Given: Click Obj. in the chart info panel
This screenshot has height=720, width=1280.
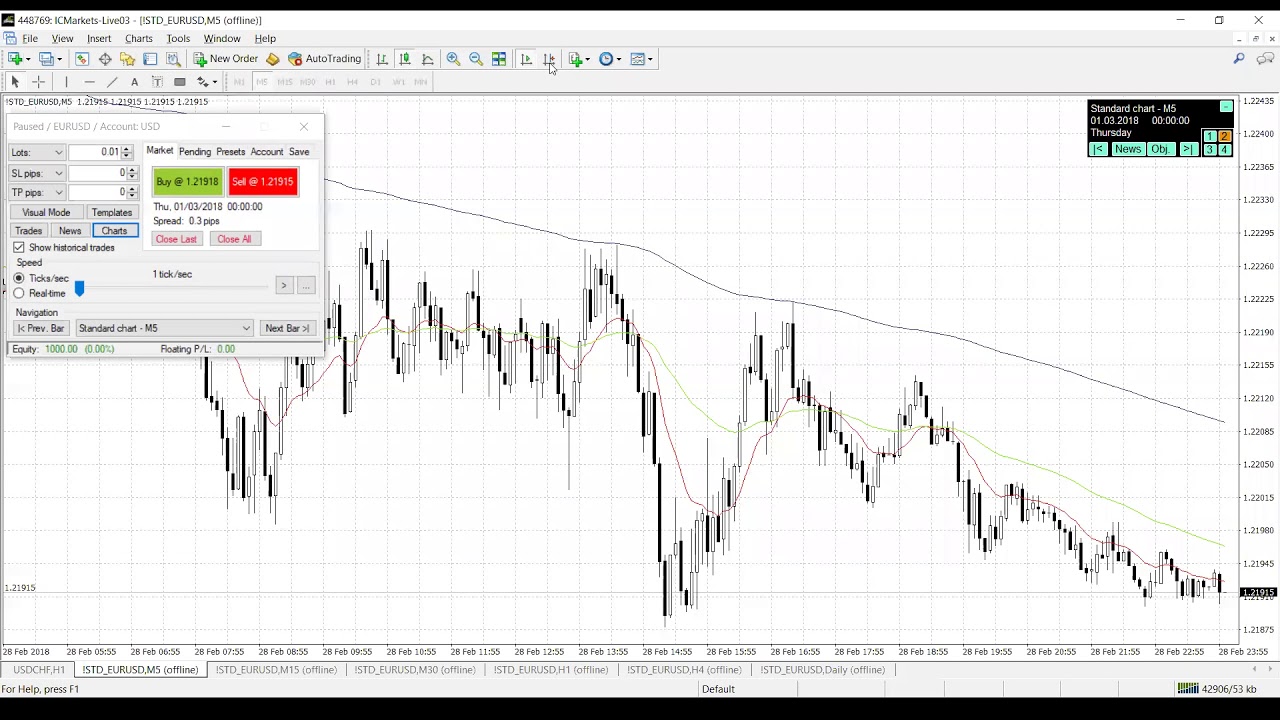Looking at the screenshot, I should point(1160,150).
